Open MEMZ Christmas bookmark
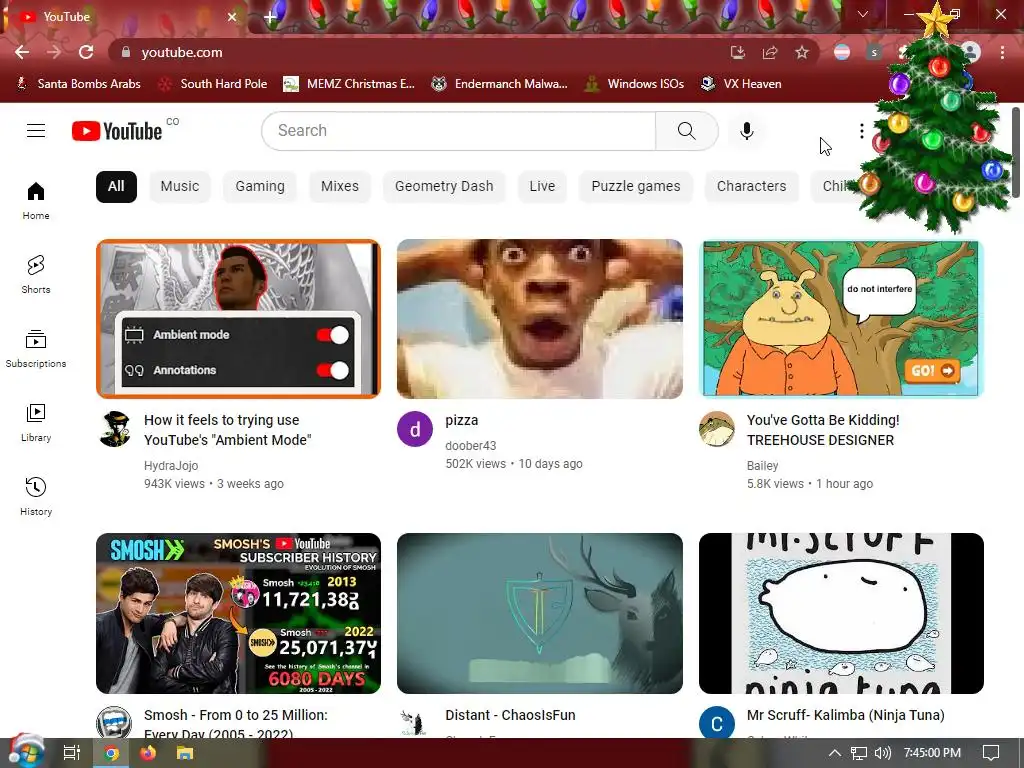This screenshot has height=768, width=1024. tap(349, 84)
